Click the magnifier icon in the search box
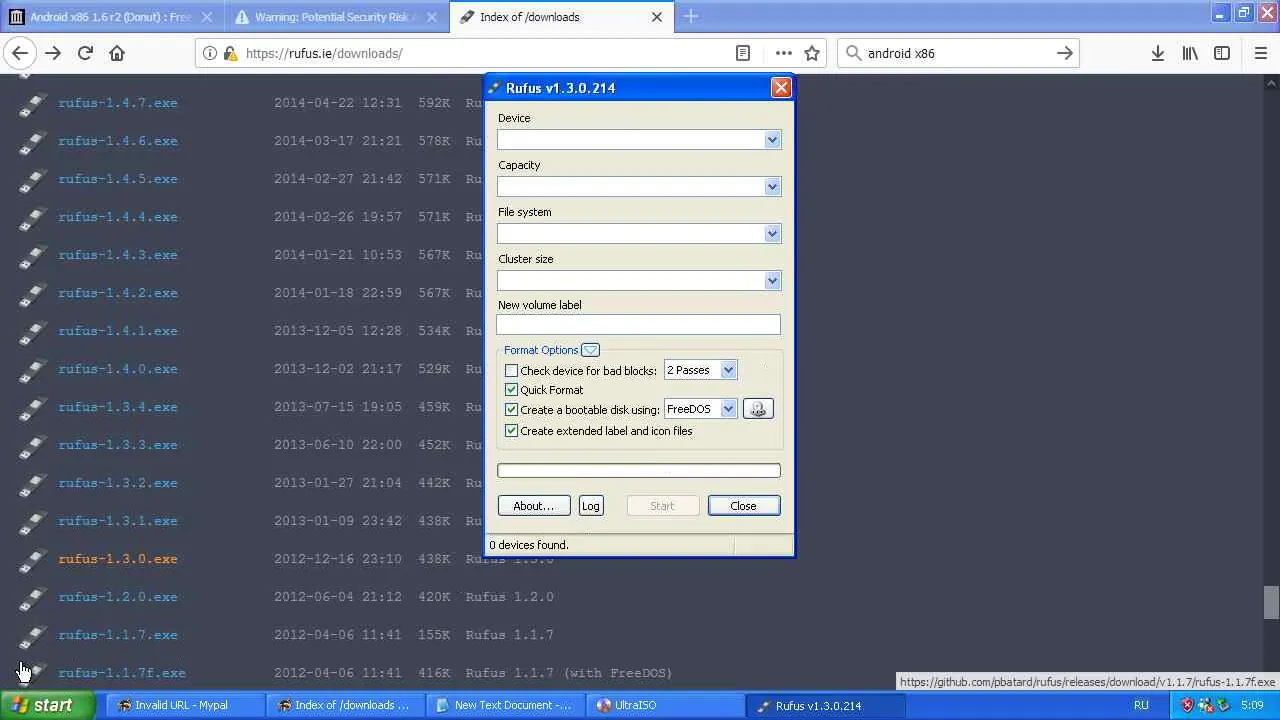 coord(853,53)
